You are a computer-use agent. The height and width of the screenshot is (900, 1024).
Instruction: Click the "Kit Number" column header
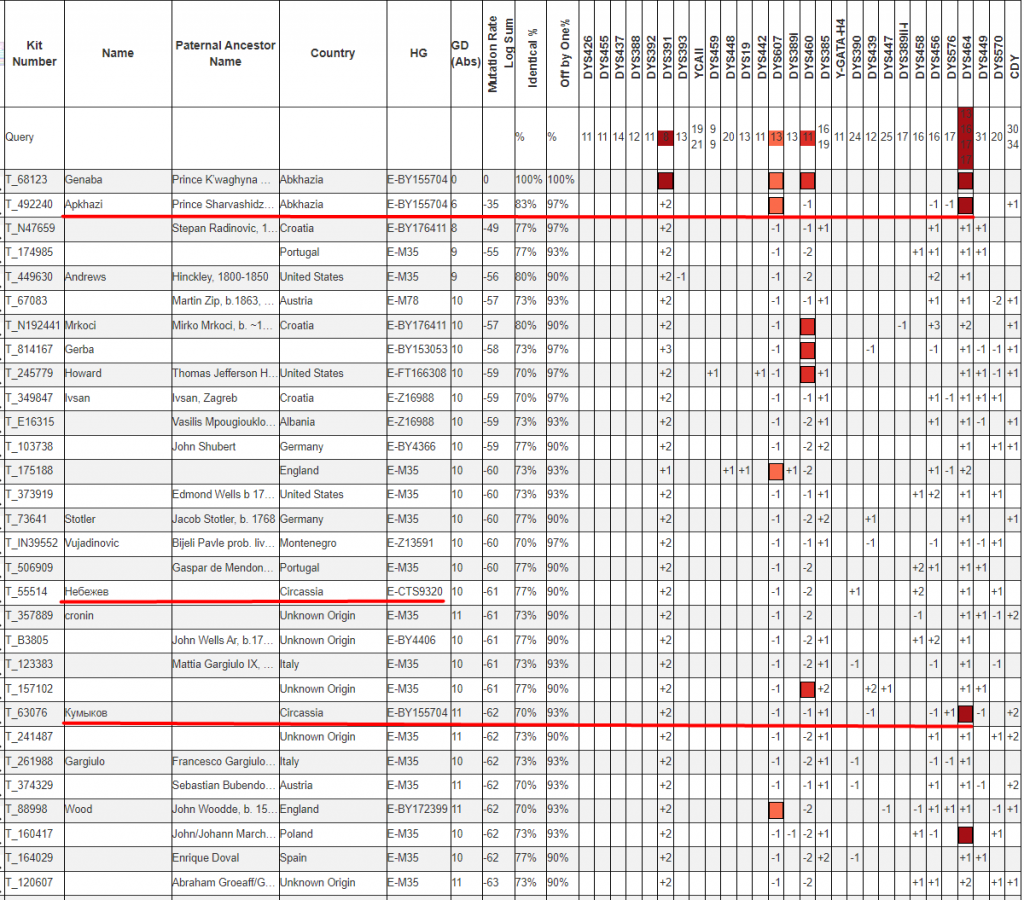(34, 53)
